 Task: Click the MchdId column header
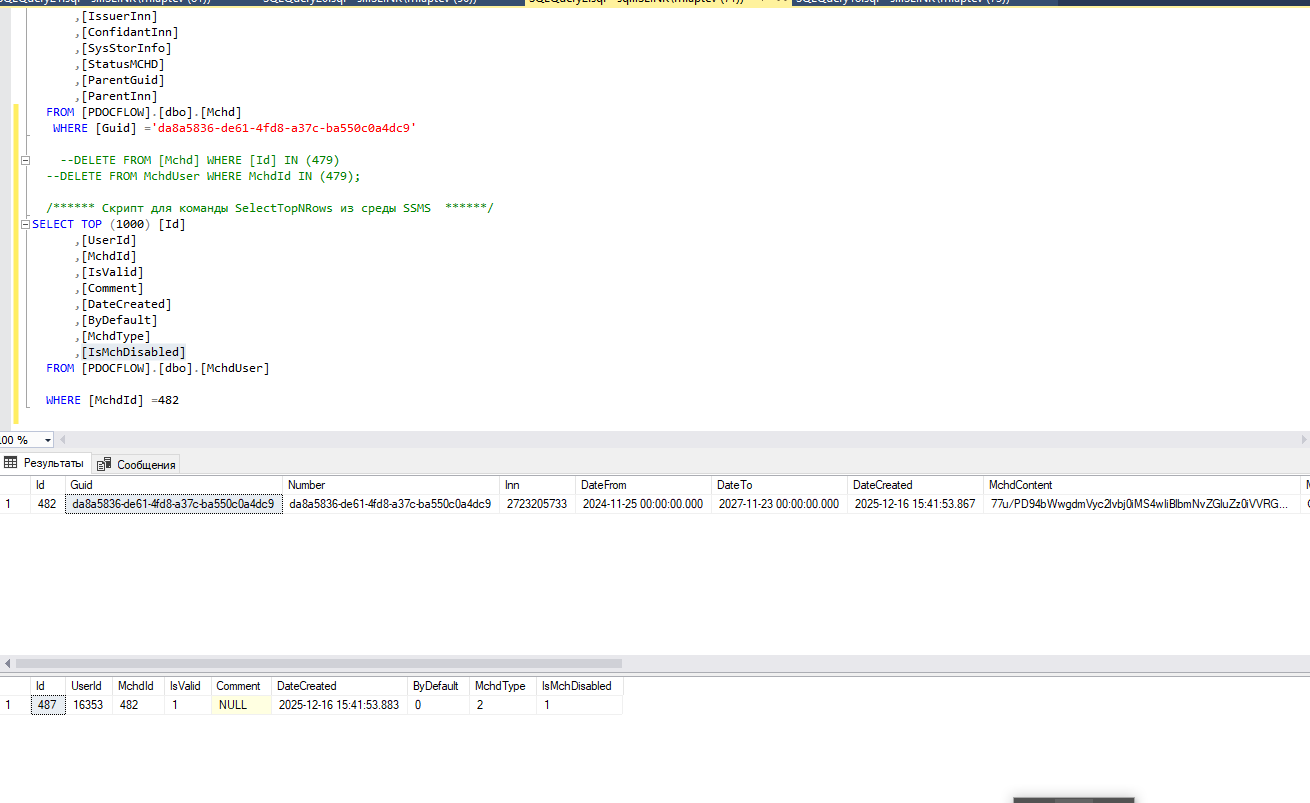(138, 686)
